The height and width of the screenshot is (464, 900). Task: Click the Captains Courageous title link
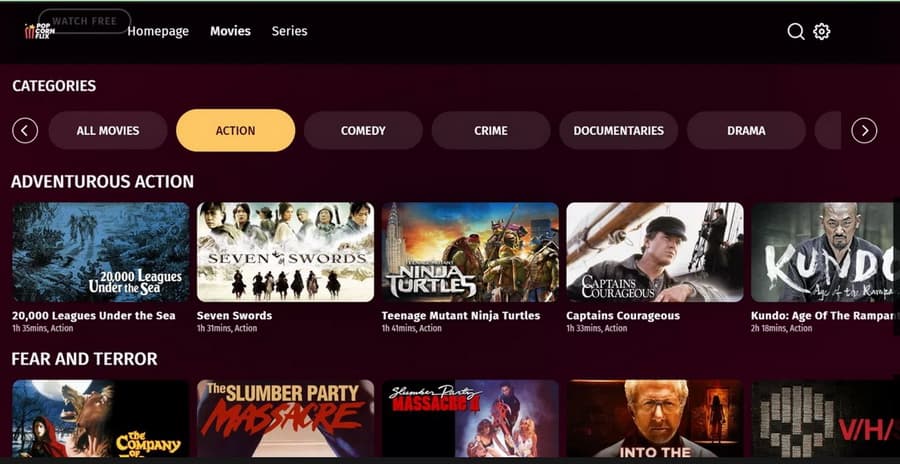[x=623, y=316]
